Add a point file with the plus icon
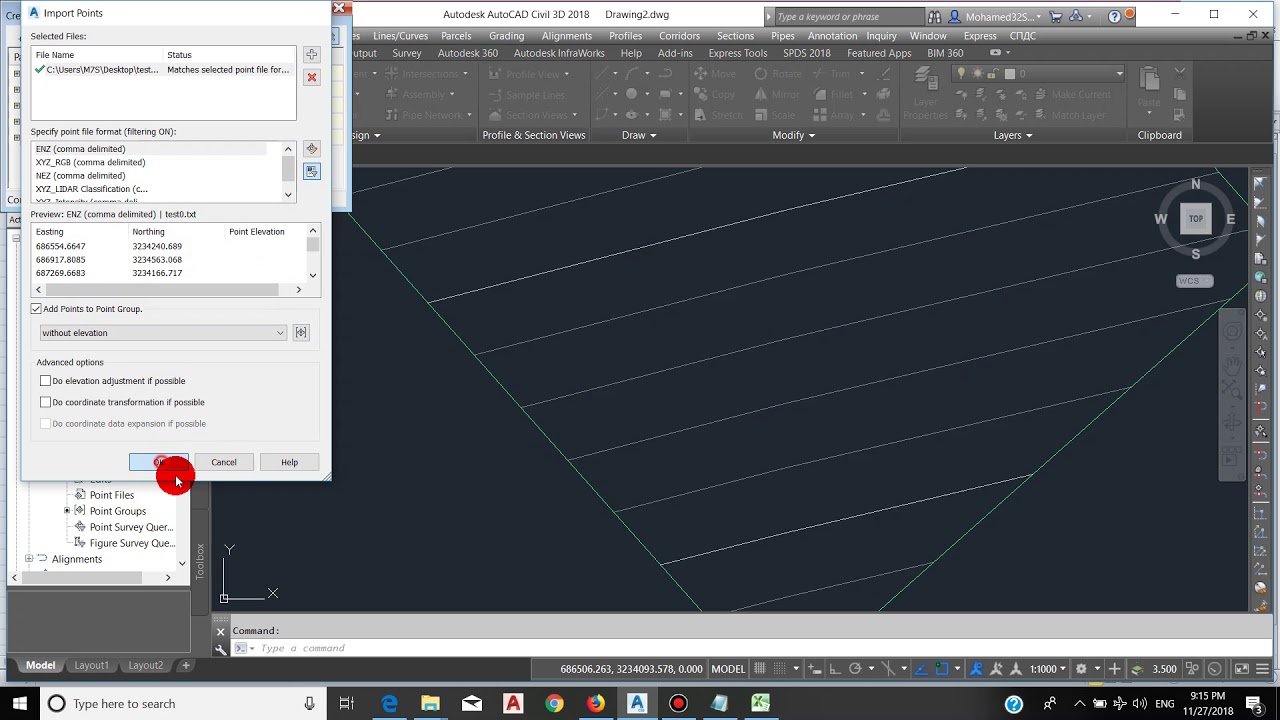Viewport: 1280px width, 720px height. pos(312,55)
